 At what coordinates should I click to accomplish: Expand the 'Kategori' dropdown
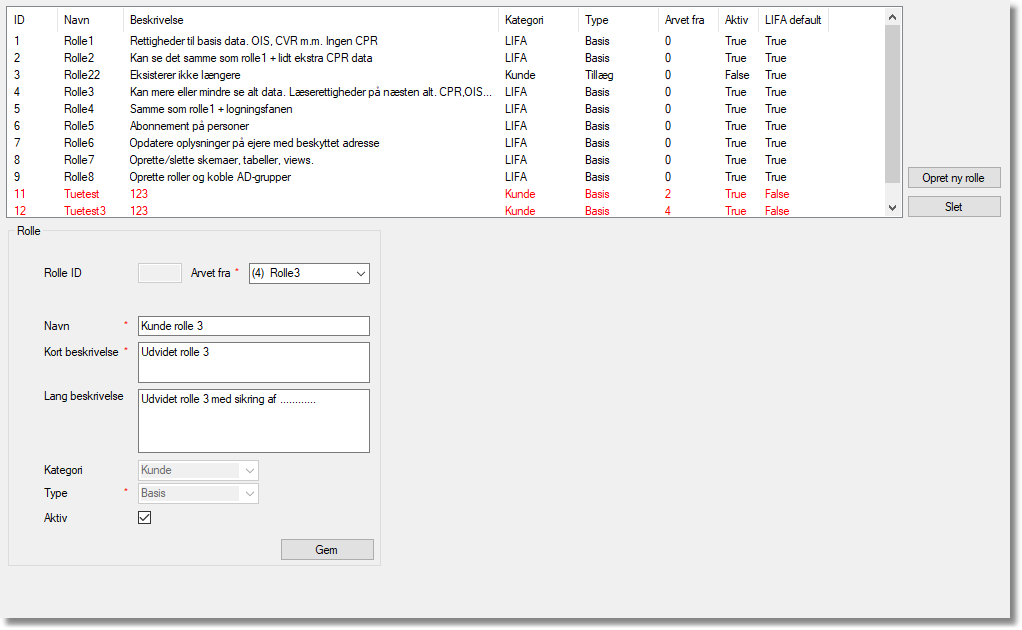click(198, 470)
